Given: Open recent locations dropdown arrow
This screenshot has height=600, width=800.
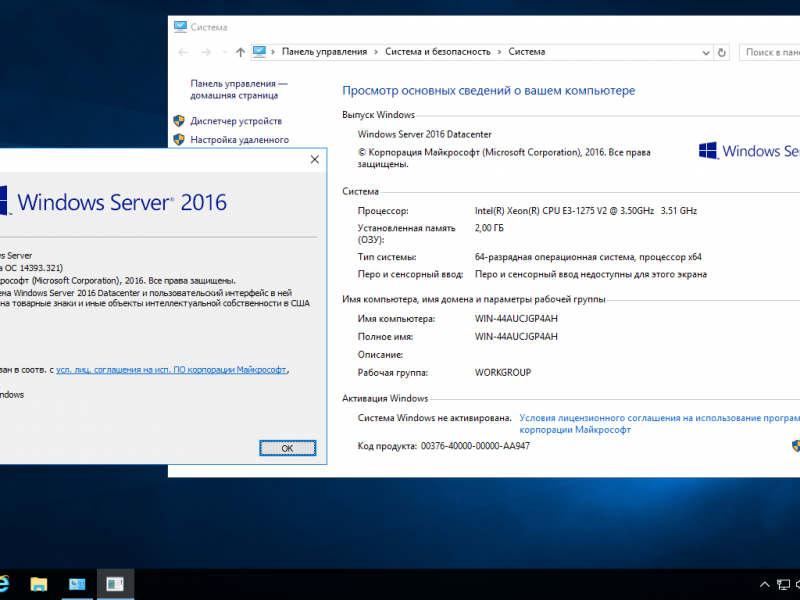Looking at the screenshot, I should 224,52.
